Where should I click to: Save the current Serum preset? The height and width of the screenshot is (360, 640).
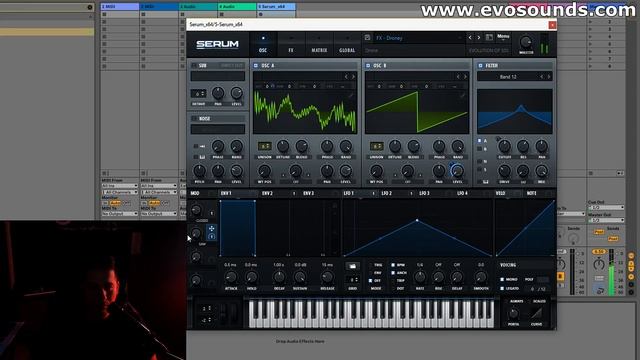click(367, 38)
